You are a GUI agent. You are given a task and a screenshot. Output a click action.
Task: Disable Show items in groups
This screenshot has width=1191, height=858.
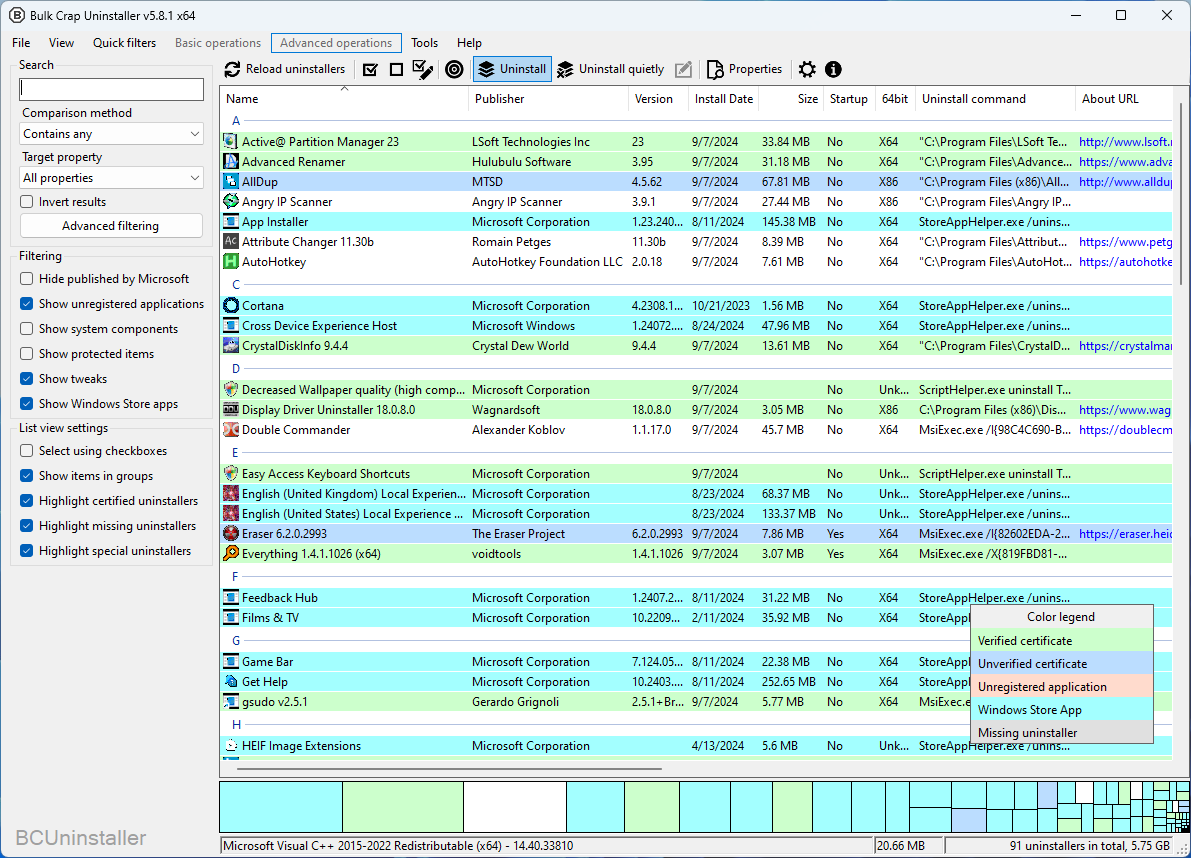coord(27,476)
